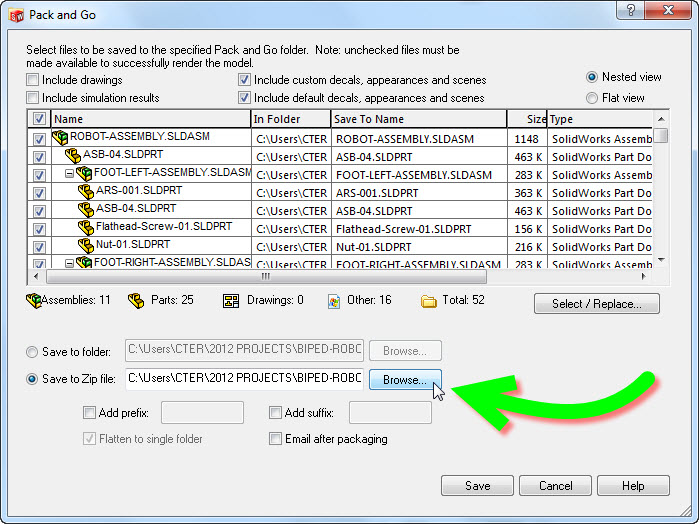Select the Save to Zip file radio button
Viewport: 699px width, 524px height.
(32, 379)
